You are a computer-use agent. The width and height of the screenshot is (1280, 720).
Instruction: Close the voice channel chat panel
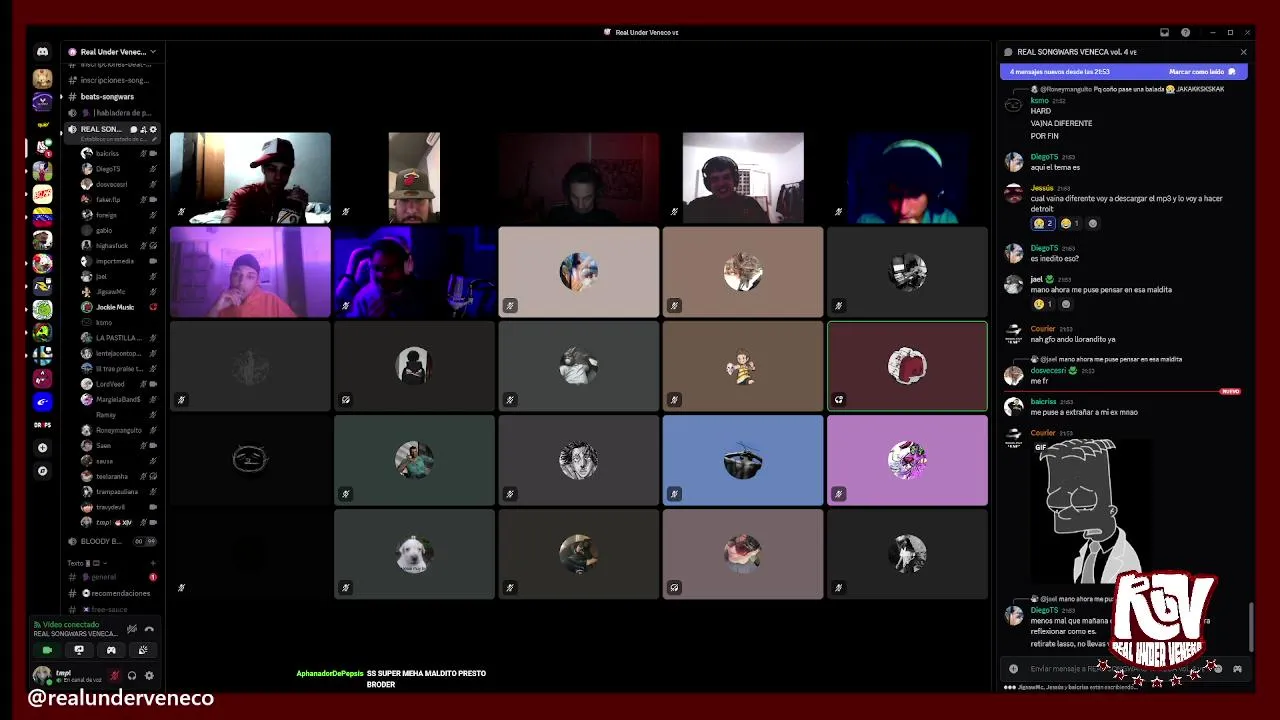pyautogui.click(x=1243, y=52)
